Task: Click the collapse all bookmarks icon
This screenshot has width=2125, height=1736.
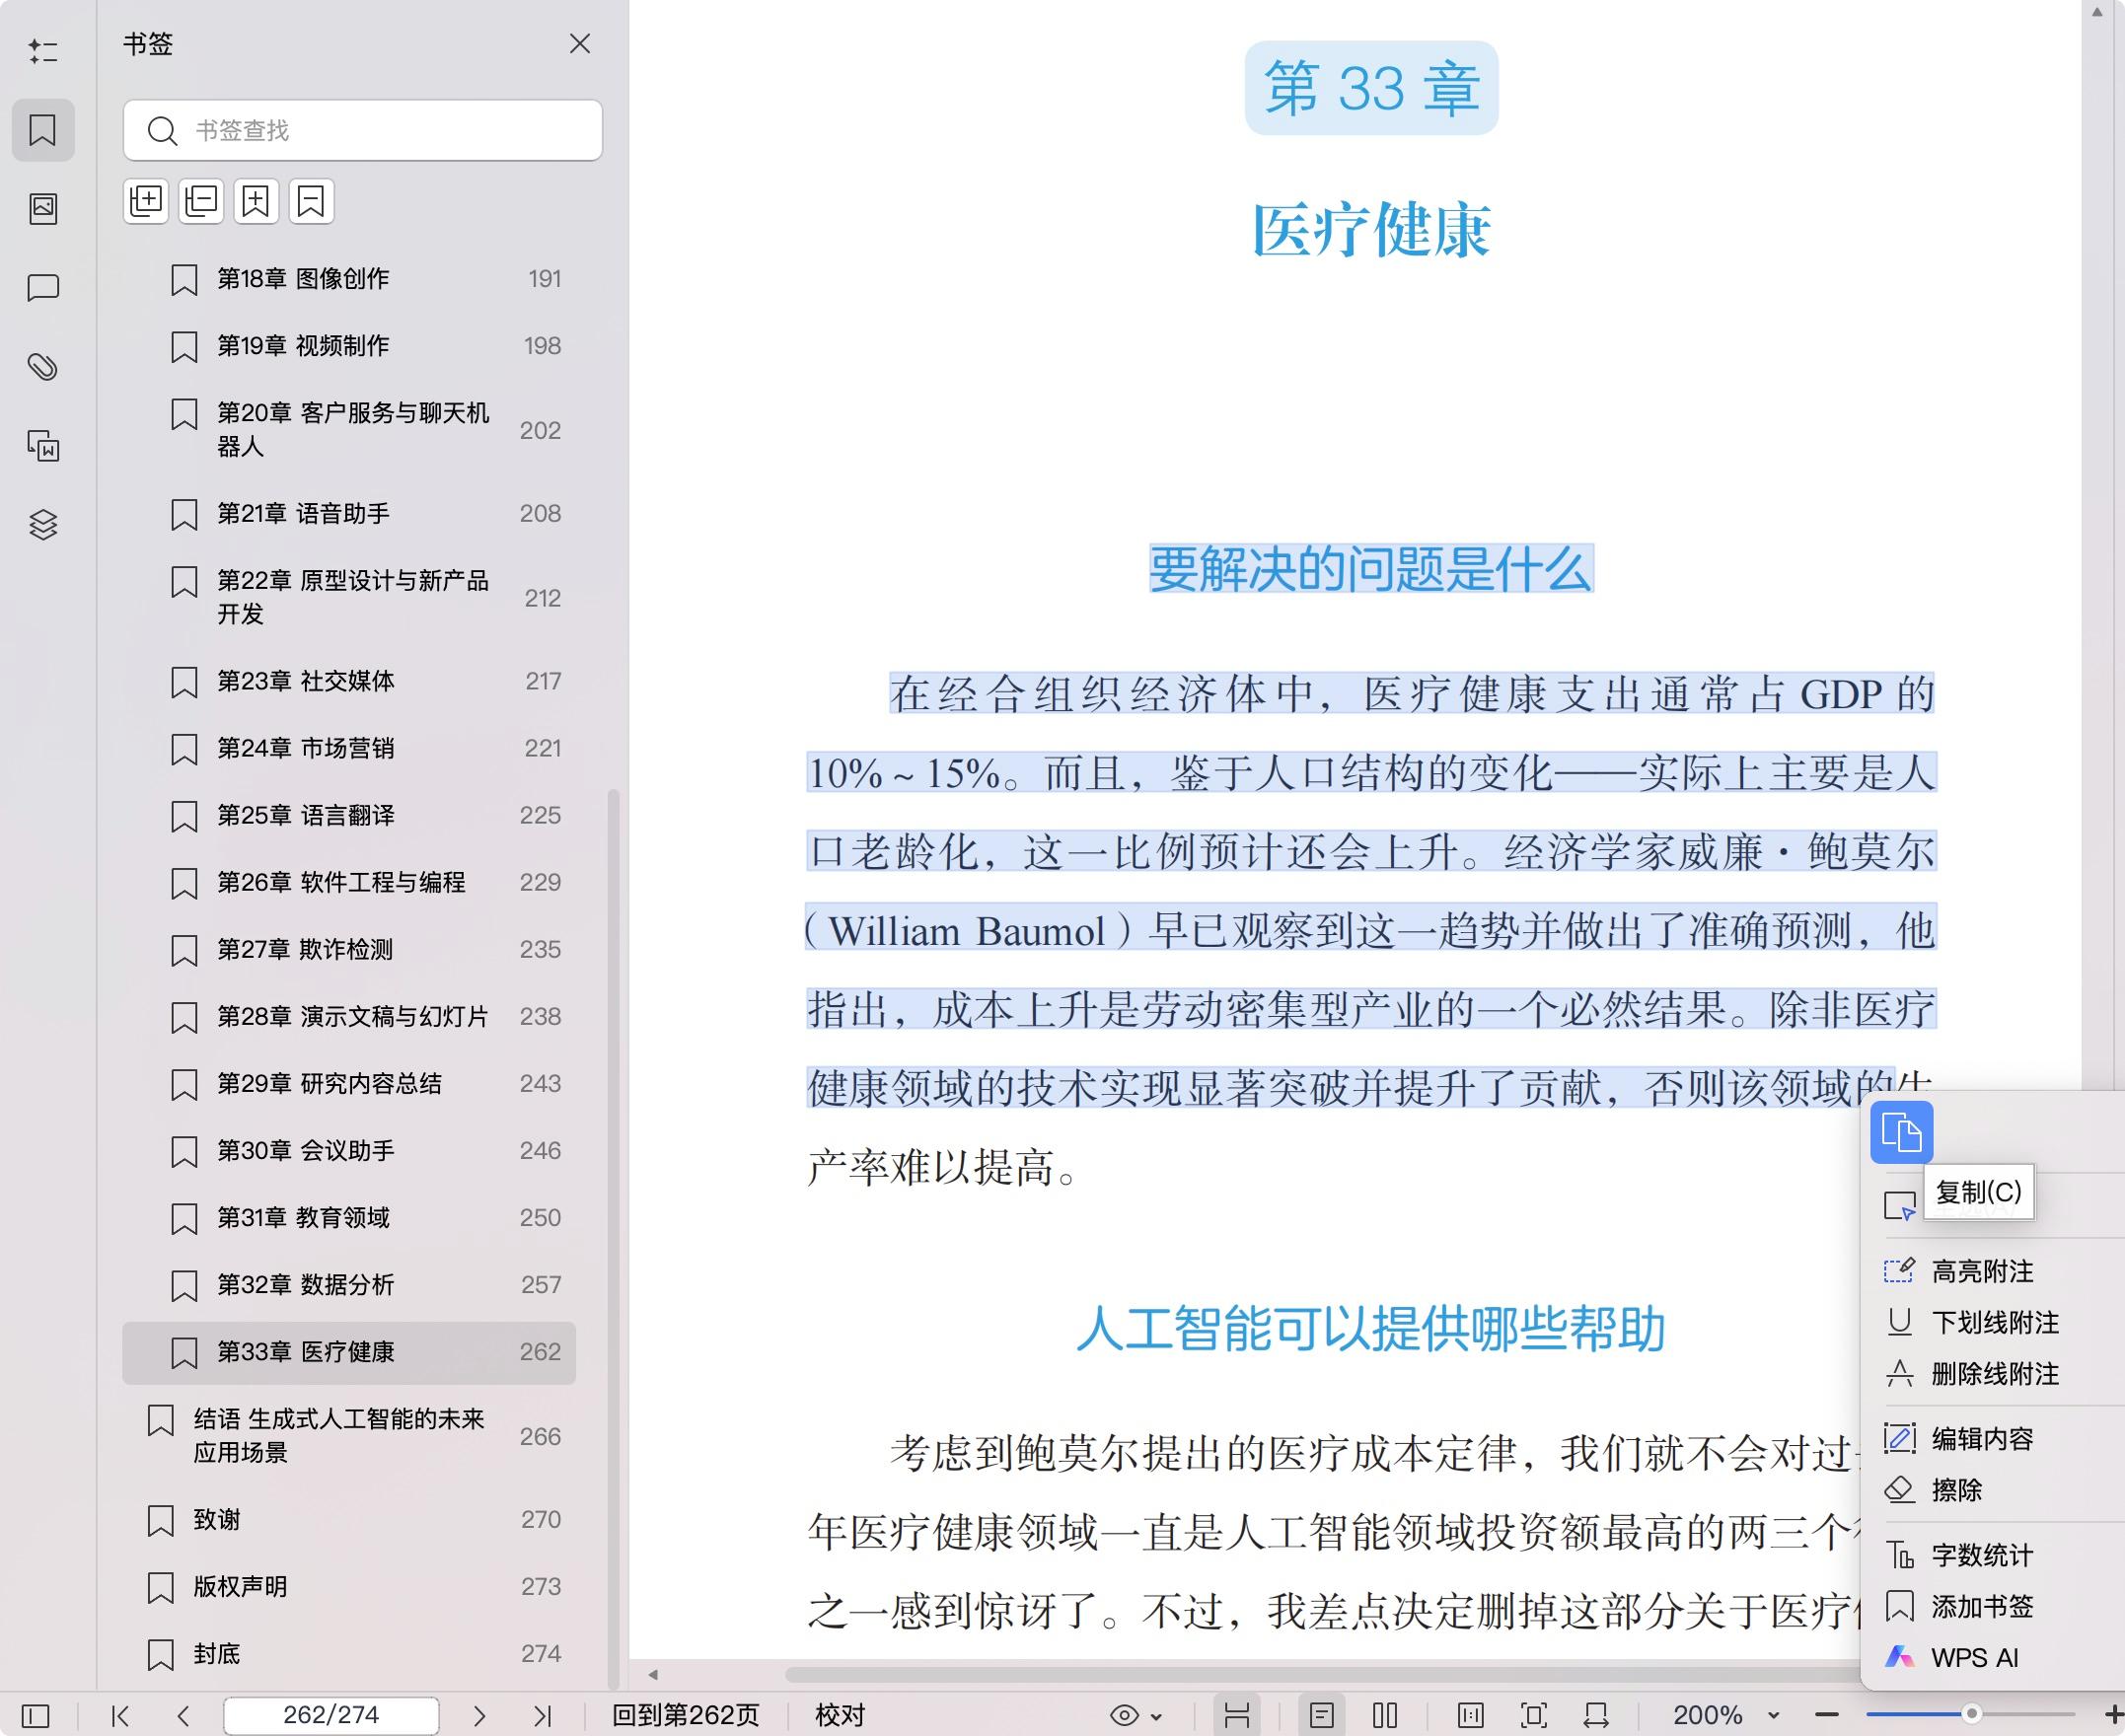Action: [x=201, y=202]
